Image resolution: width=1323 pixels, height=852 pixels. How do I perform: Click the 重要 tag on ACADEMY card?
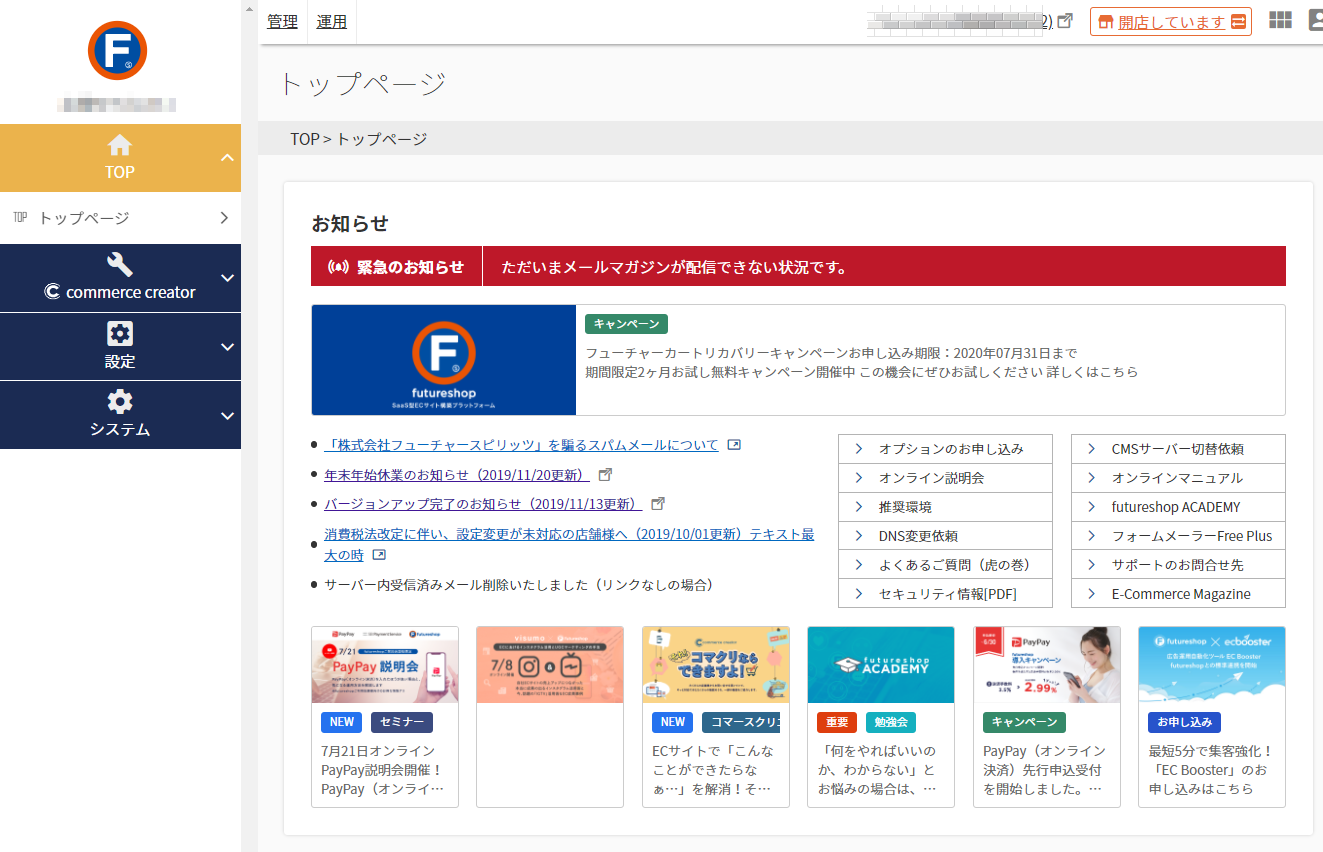[x=837, y=722]
